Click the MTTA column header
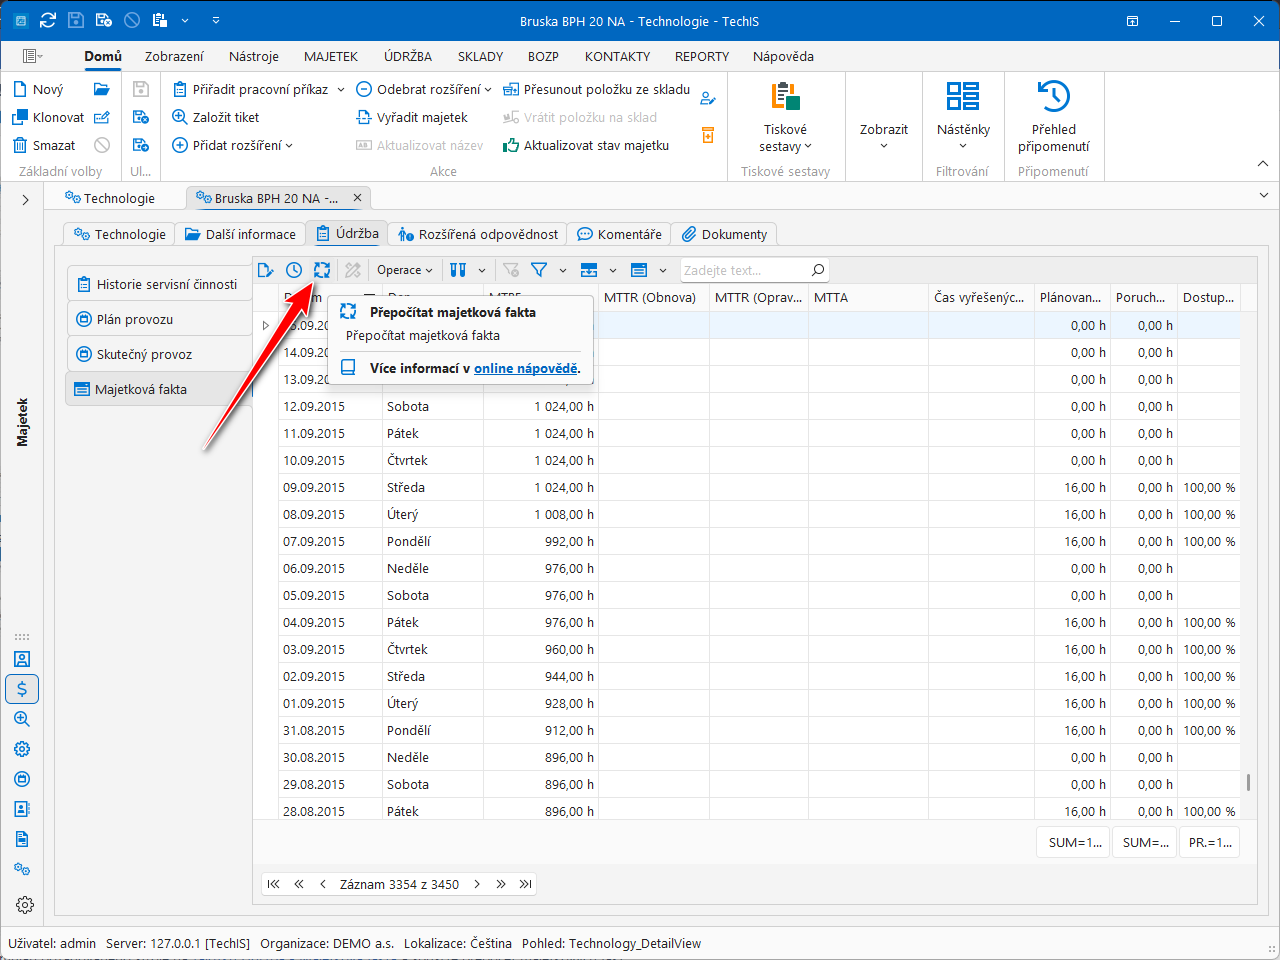1280x960 pixels. tap(868, 297)
